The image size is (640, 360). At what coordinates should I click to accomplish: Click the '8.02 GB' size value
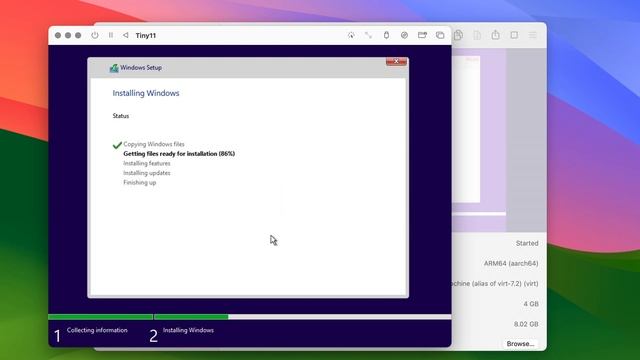pos(526,324)
